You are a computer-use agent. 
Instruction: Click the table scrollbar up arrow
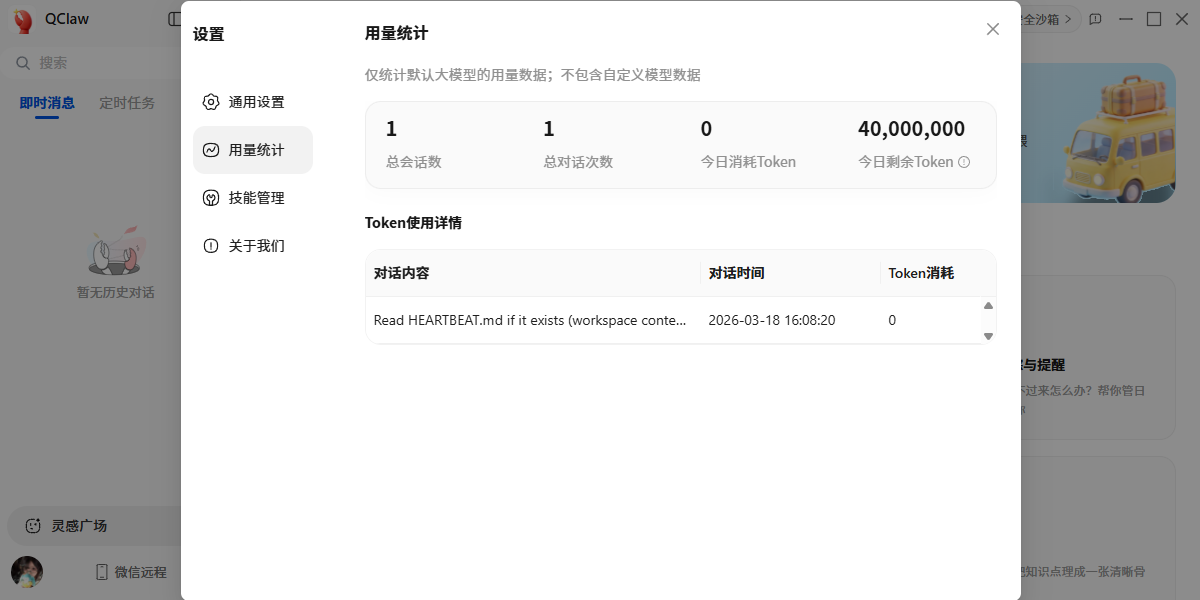click(x=988, y=306)
